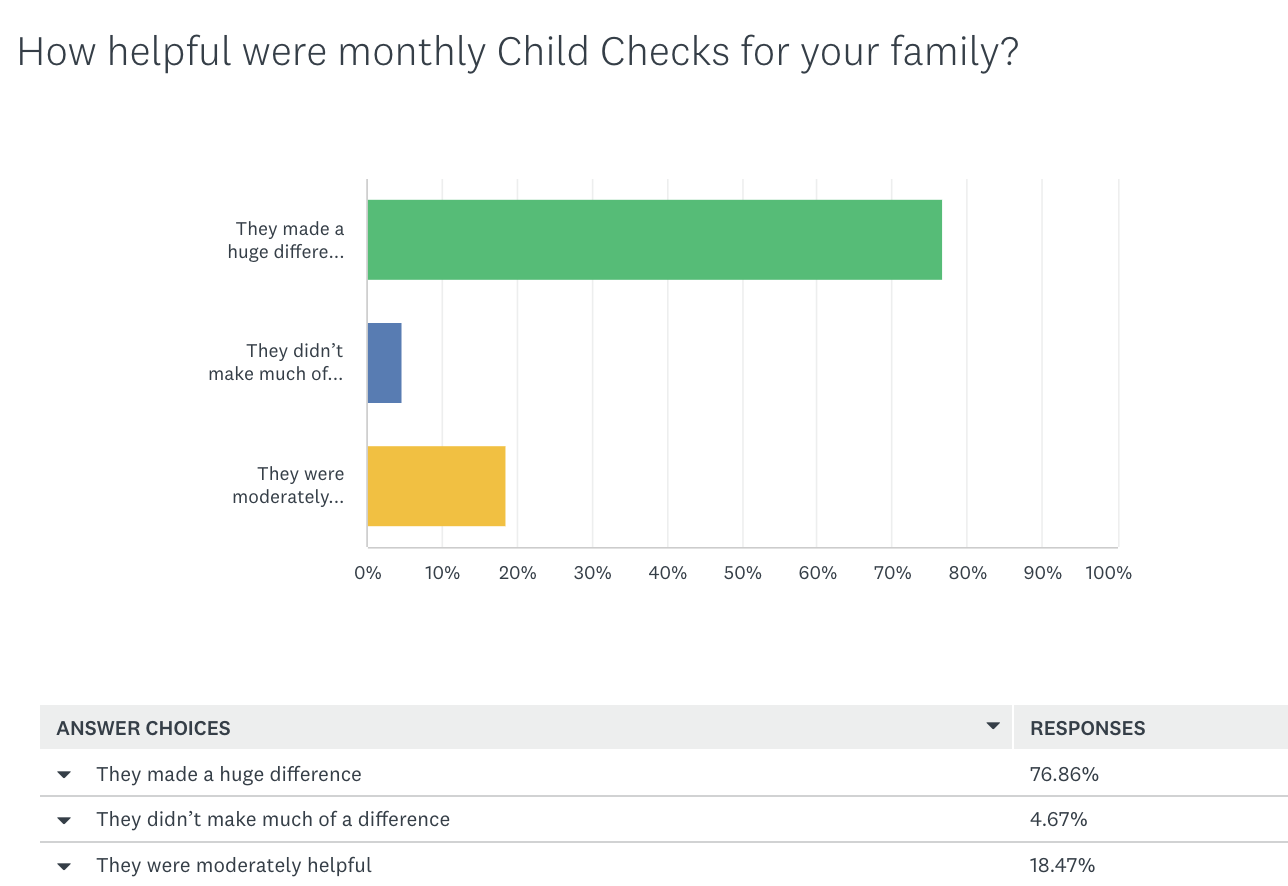Click the yellow 'moderately helpful' bar
Viewport: 1288px width, 886px height.
(437, 486)
